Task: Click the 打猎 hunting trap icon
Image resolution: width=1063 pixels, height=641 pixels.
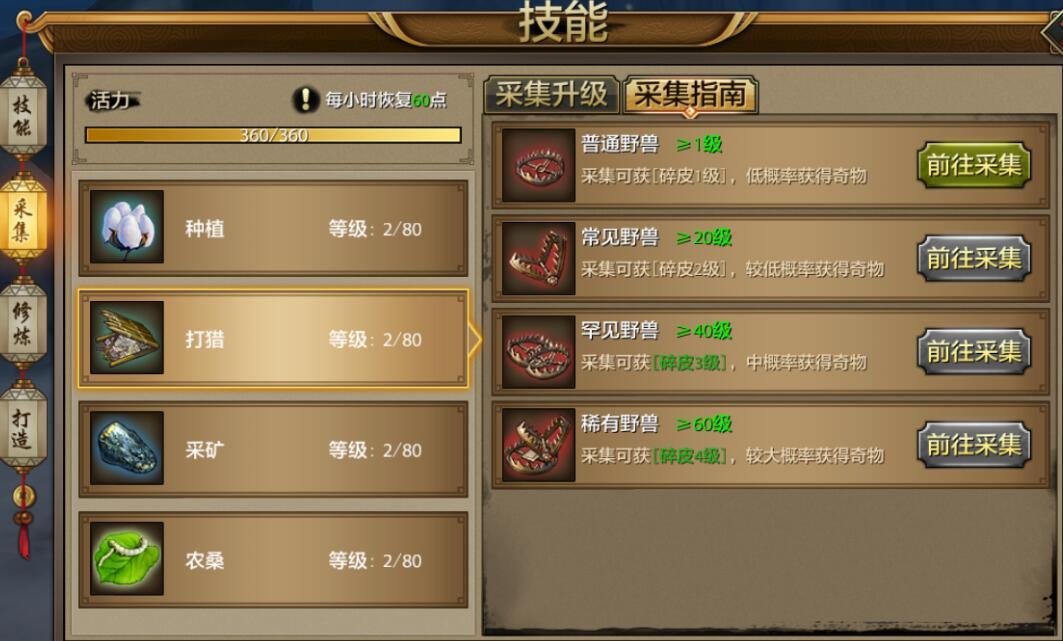Action: (x=127, y=337)
